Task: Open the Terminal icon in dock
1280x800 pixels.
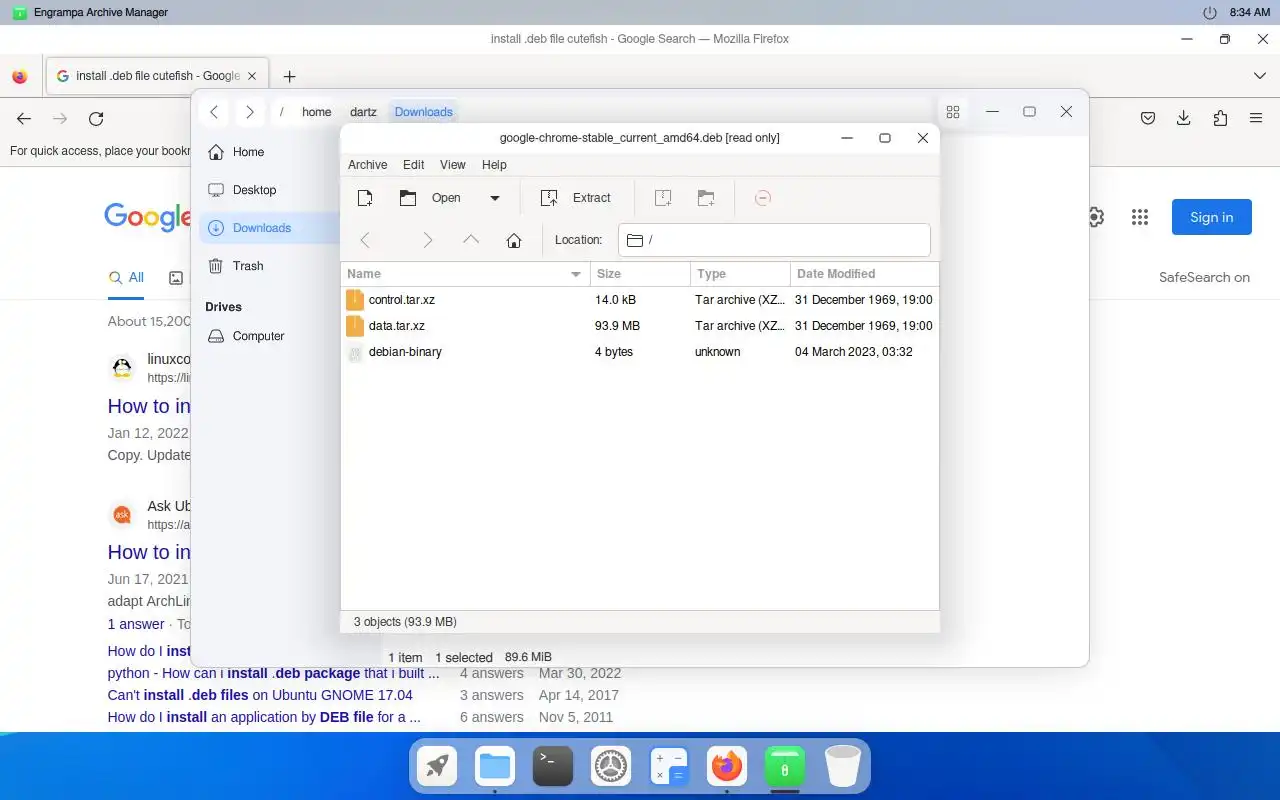Action: pyautogui.click(x=553, y=767)
